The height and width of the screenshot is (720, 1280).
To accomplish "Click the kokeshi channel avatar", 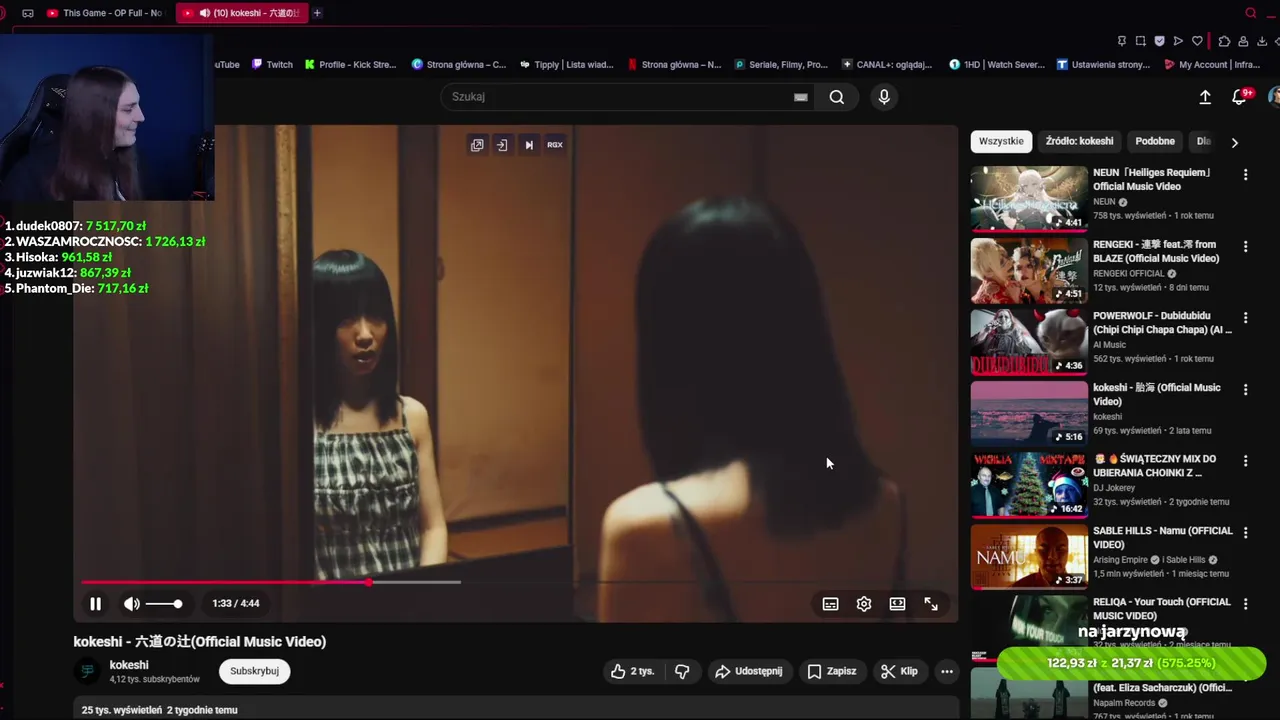I will click(x=87, y=671).
